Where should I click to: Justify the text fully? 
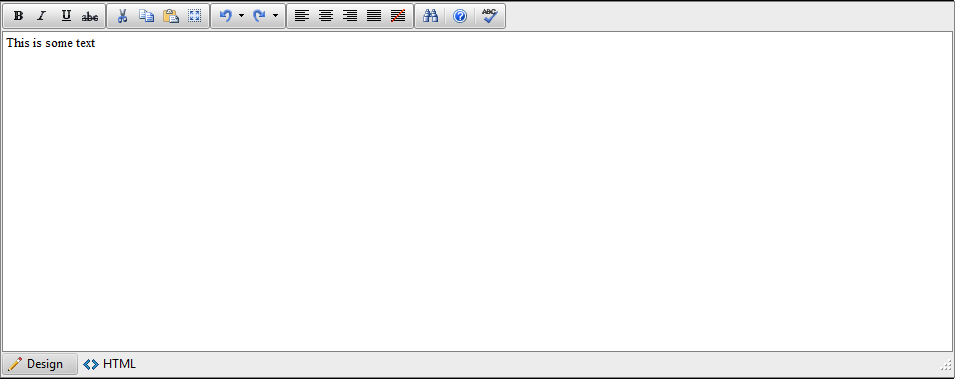pyautogui.click(x=374, y=16)
